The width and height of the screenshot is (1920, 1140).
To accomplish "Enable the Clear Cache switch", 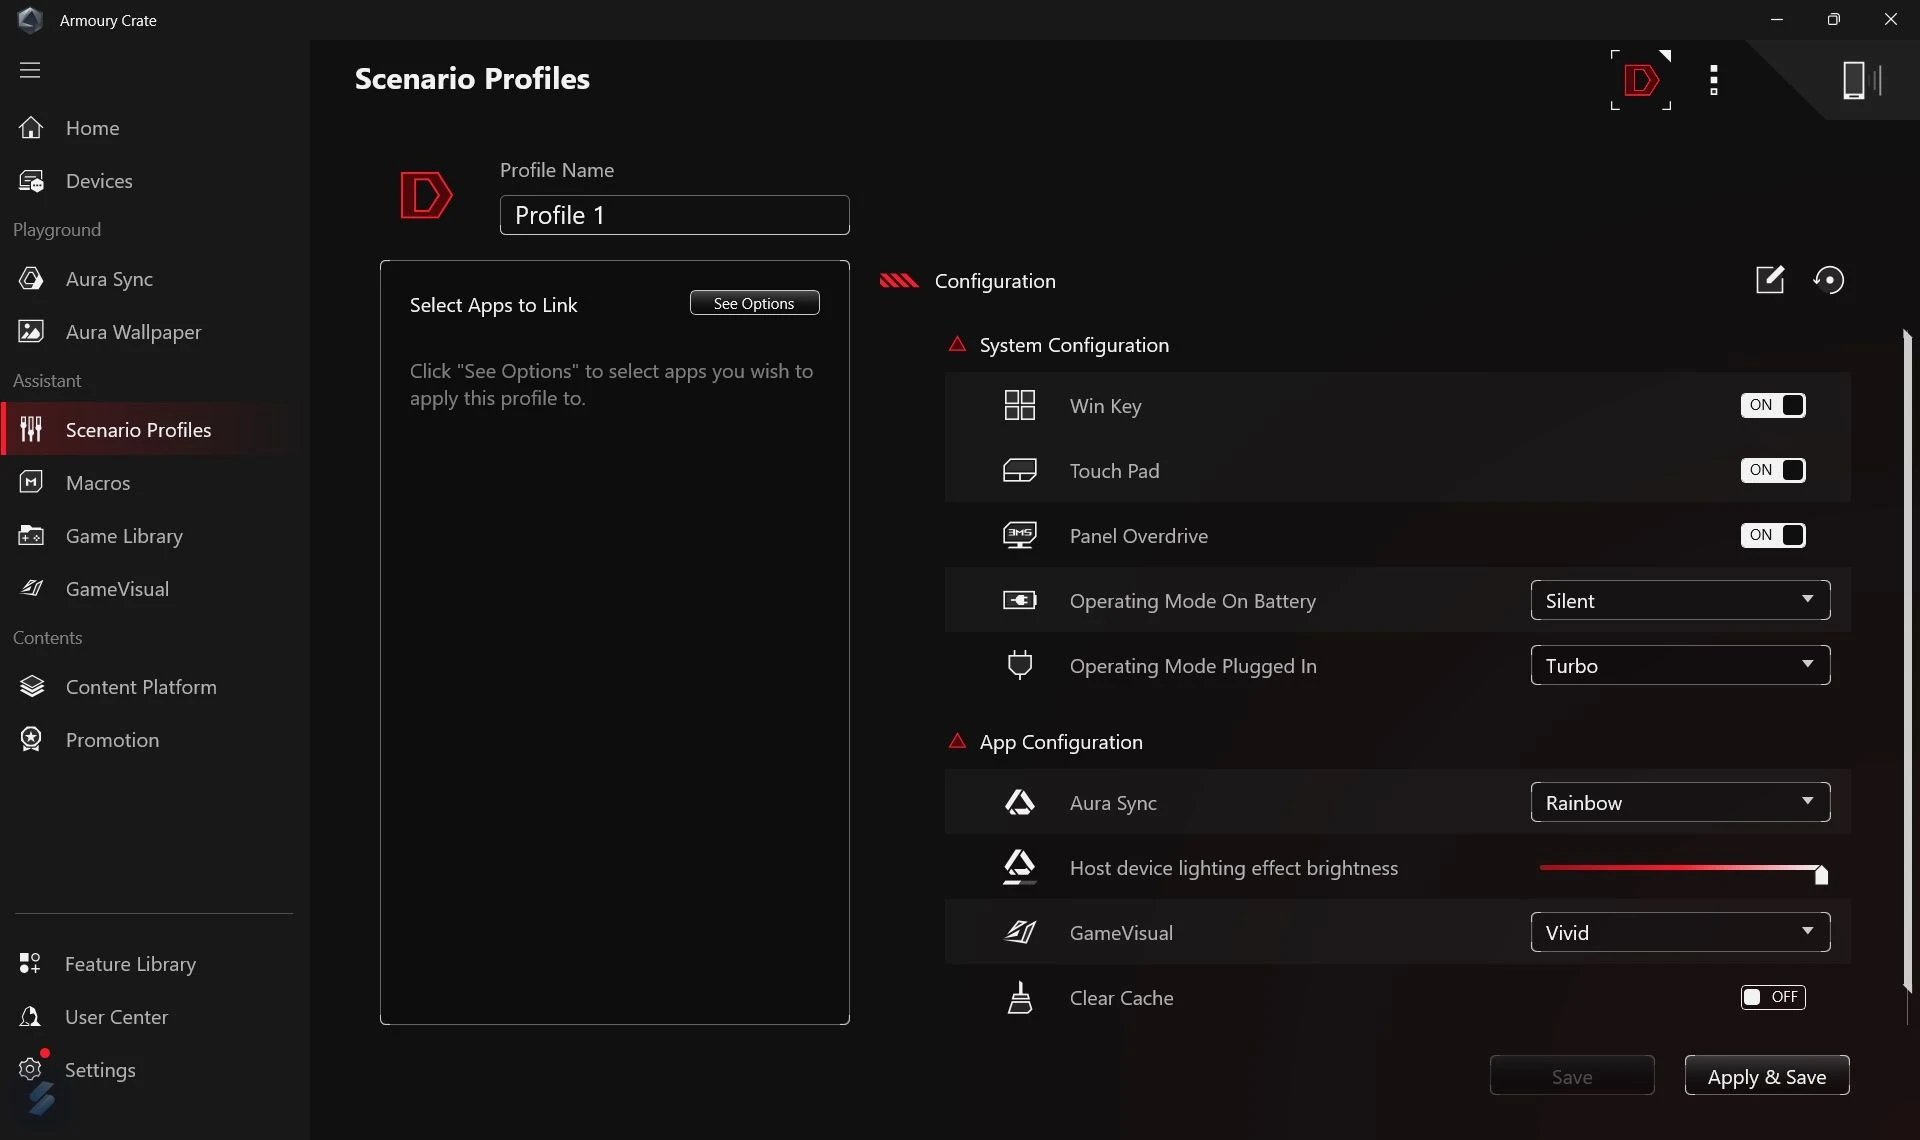I will pyautogui.click(x=1773, y=997).
